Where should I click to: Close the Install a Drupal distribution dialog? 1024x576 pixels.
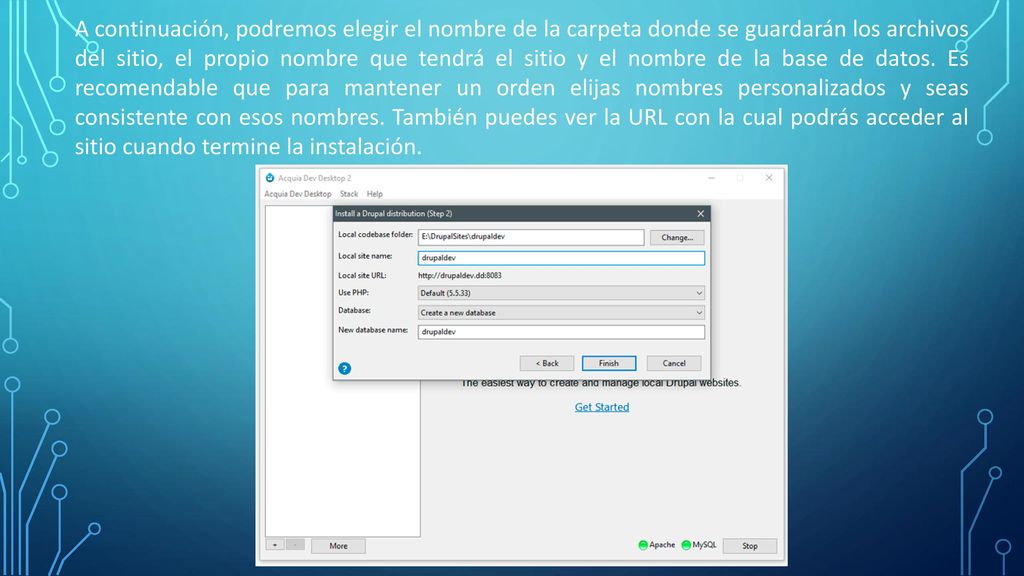(700, 214)
